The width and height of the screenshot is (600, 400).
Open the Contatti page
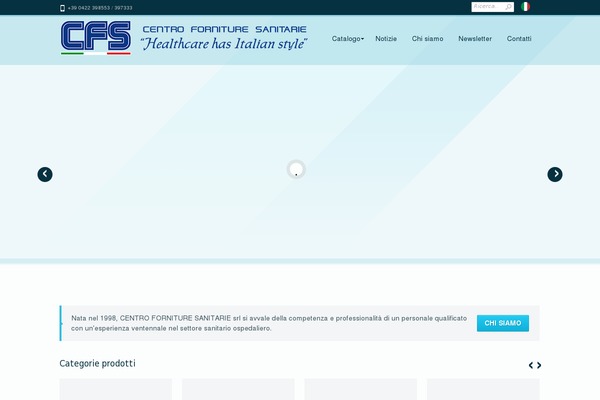(519, 39)
